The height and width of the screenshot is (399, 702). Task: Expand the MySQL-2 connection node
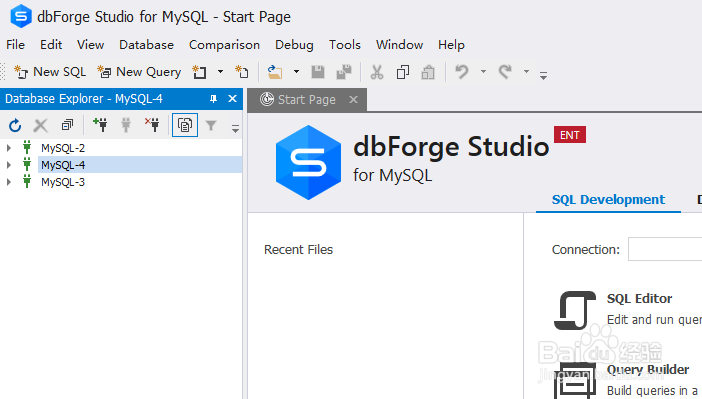9,148
